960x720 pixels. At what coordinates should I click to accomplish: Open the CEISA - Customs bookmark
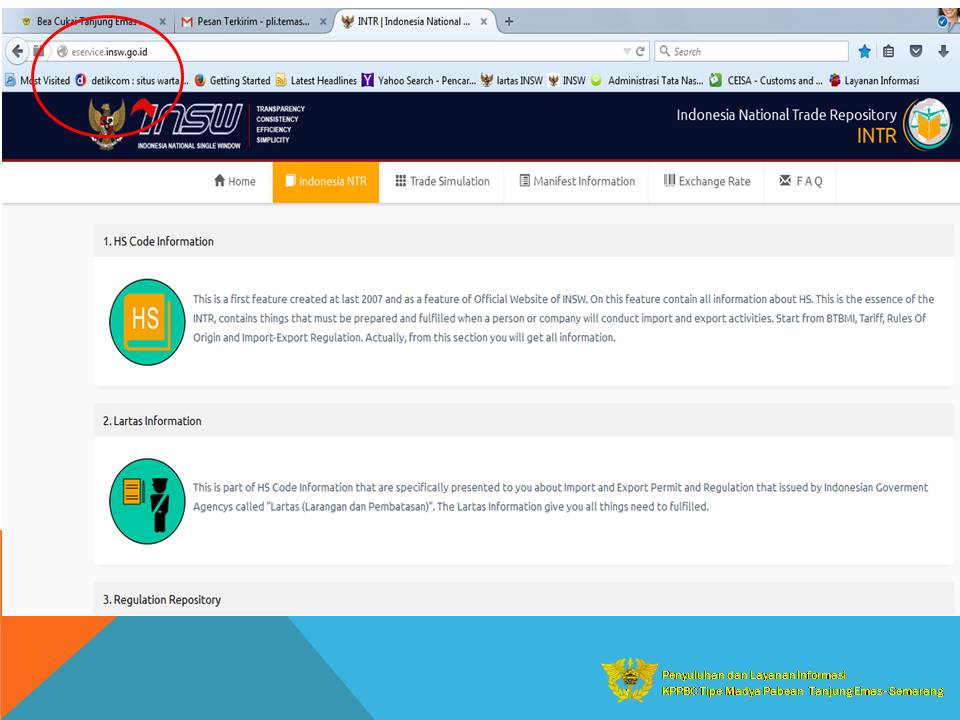pyautogui.click(x=766, y=80)
